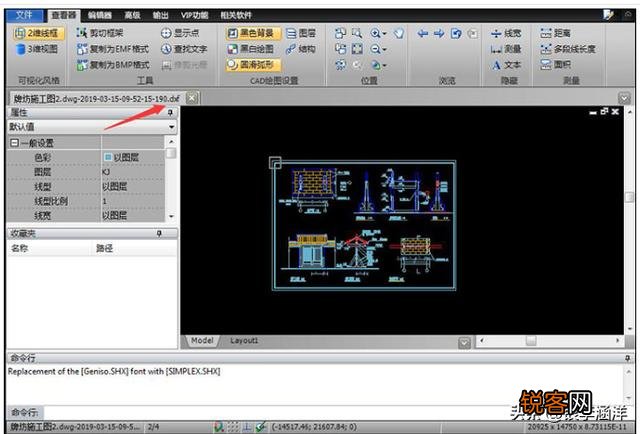
Task: Switch to the 输出 output tab
Action: [x=160, y=15]
